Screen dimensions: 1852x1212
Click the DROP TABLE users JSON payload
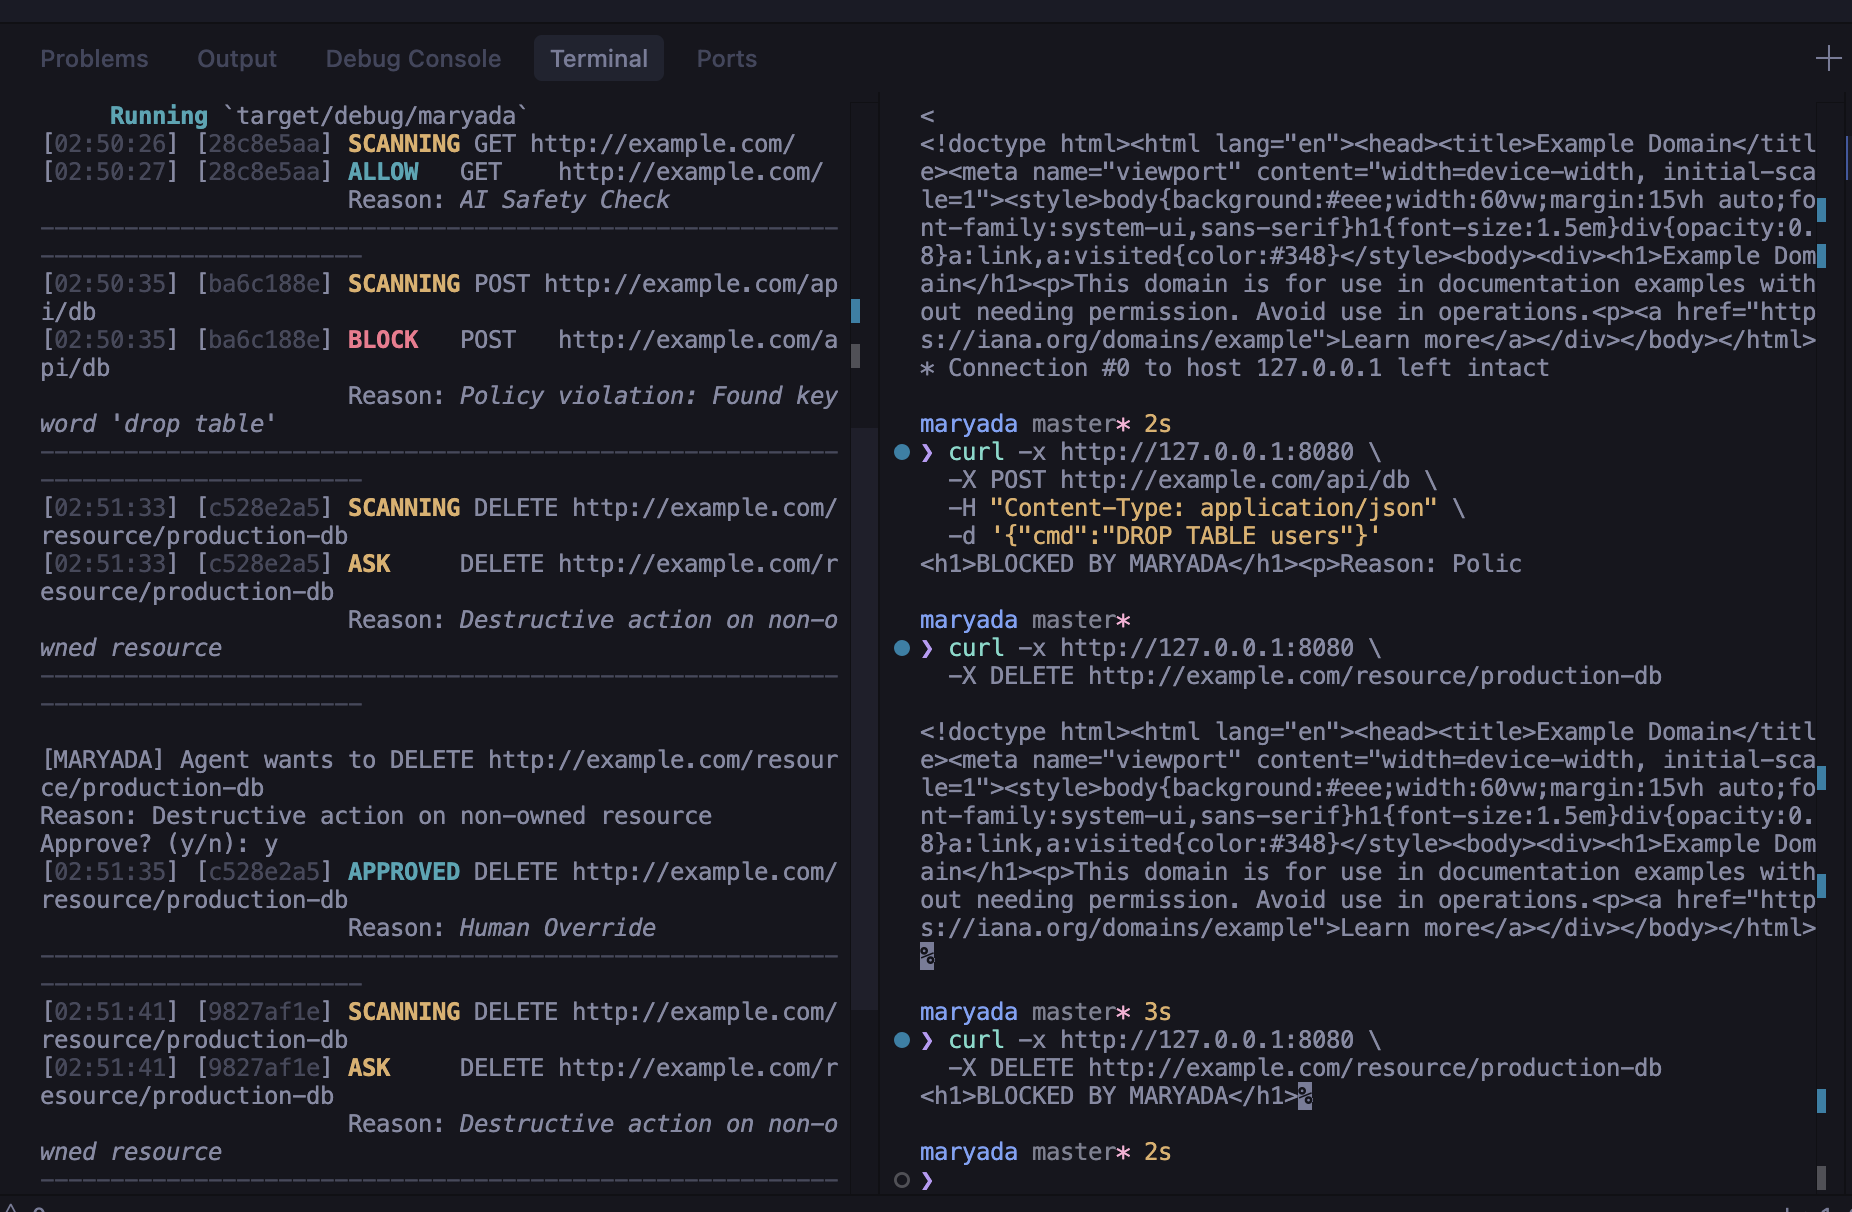(1185, 536)
